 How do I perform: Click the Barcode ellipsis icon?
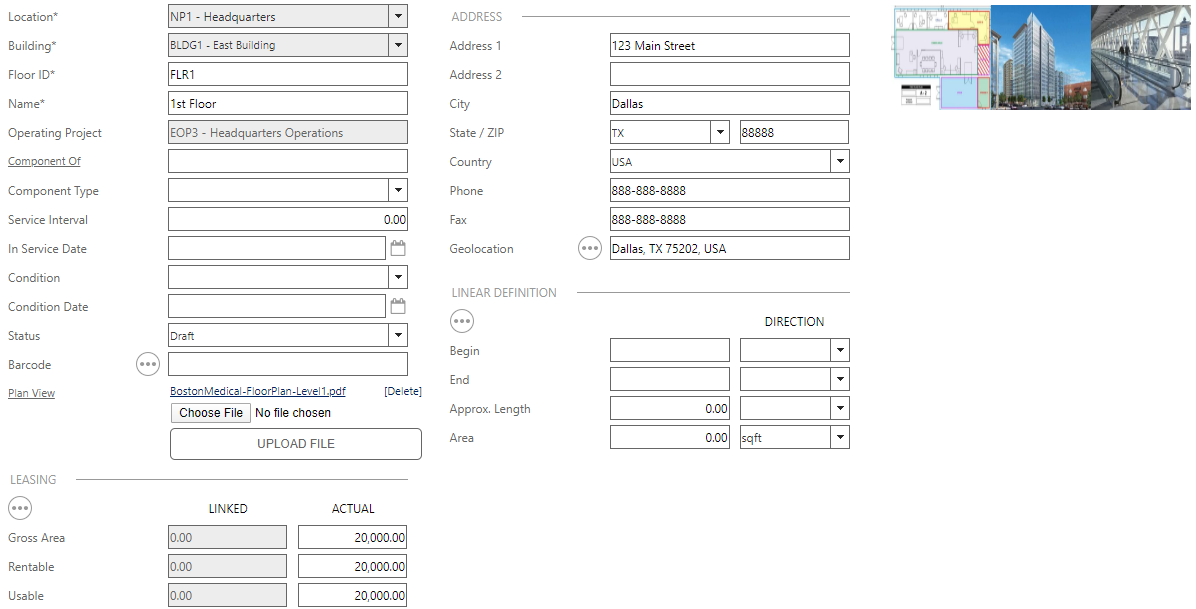[148, 365]
